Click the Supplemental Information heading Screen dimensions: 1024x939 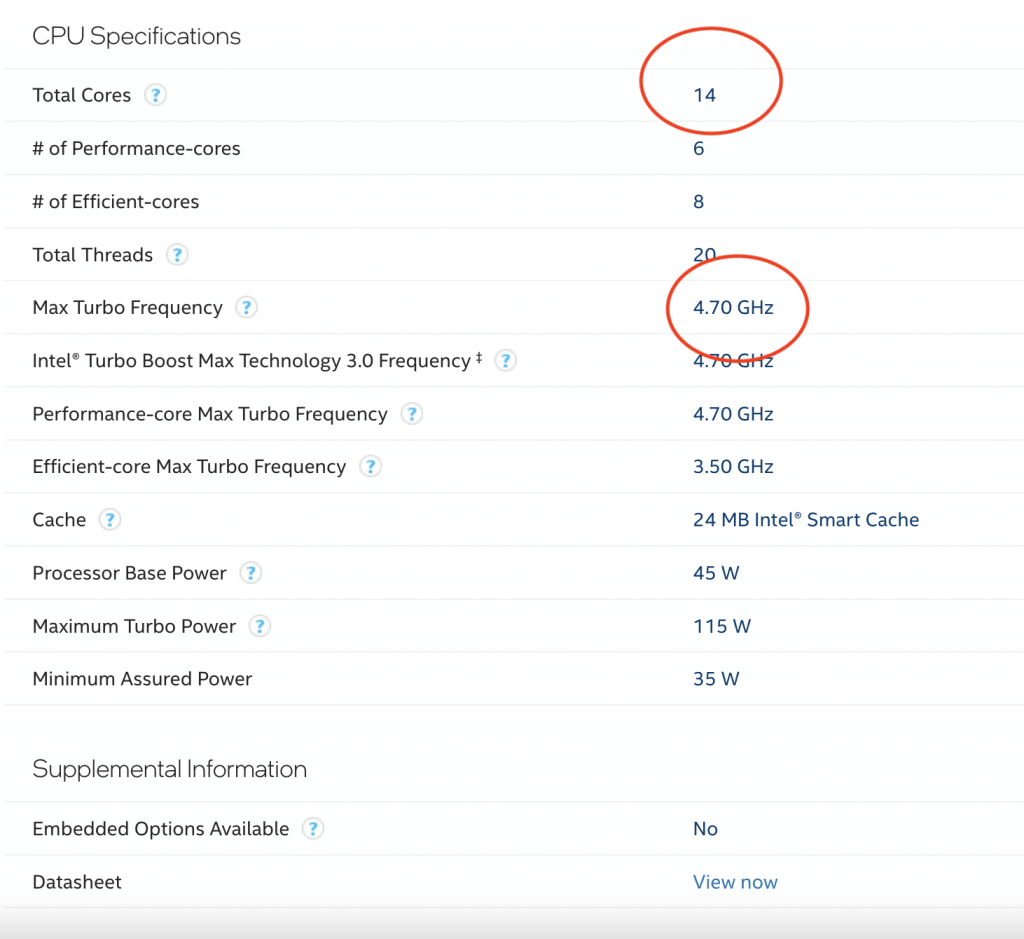click(169, 769)
